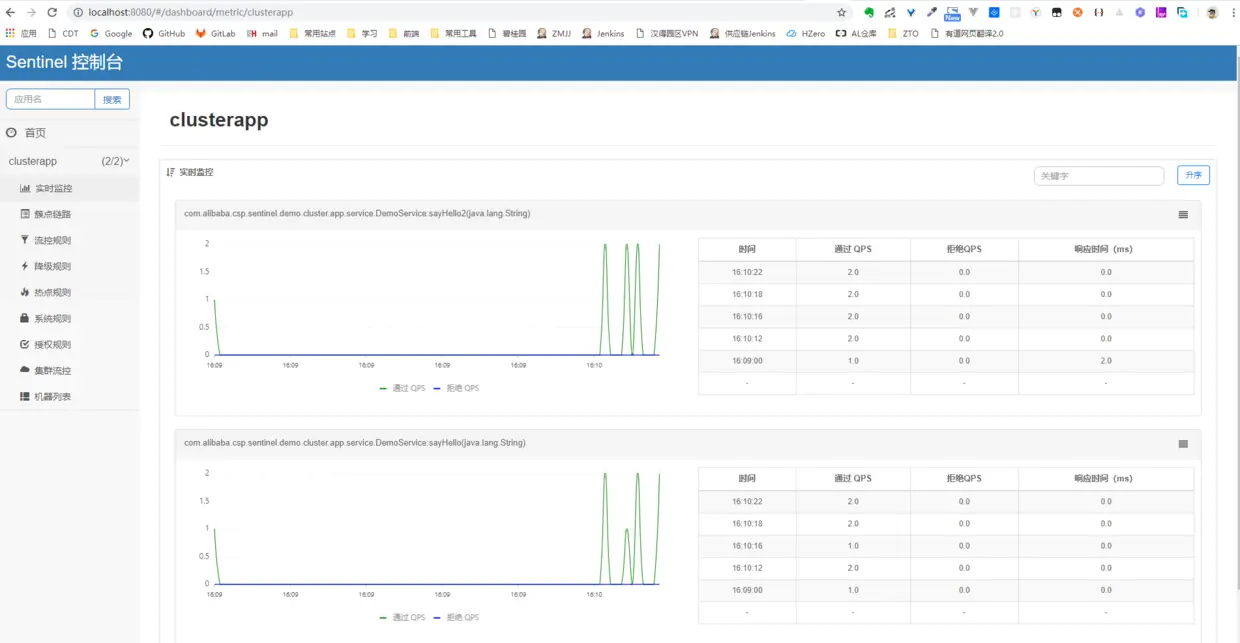This screenshot has height=643, width=1240.
Task: Bookmark this page with star icon
Action: tap(841, 12)
